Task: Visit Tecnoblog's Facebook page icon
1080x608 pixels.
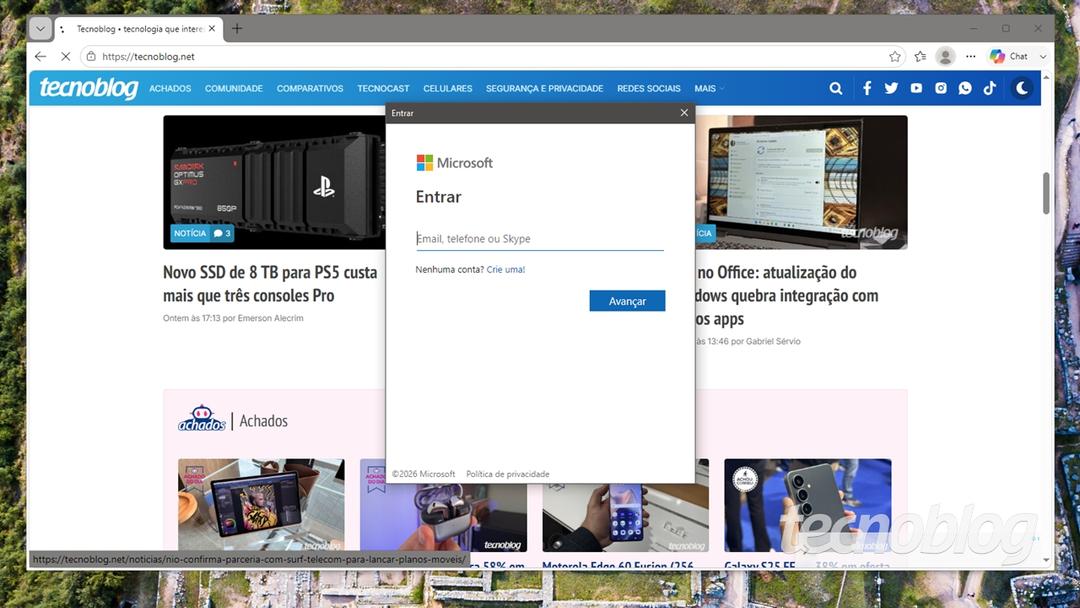Action: click(867, 88)
